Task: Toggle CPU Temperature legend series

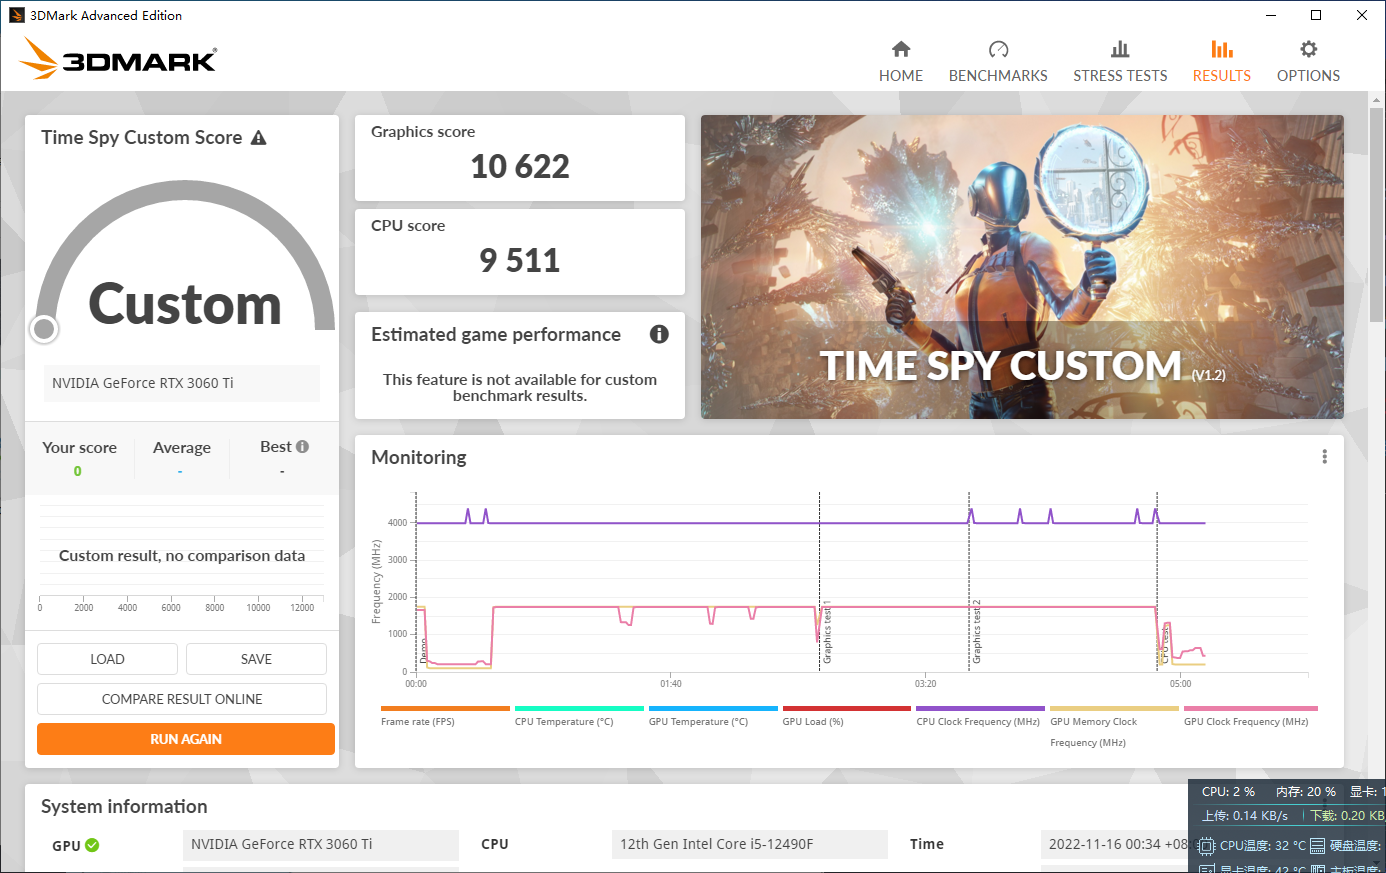Action: click(564, 721)
